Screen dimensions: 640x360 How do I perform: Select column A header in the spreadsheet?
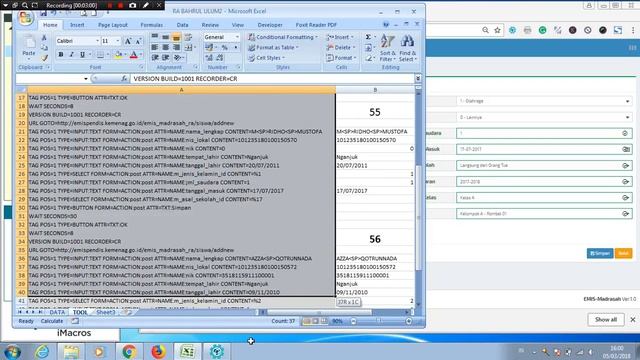pyautogui.click(x=182, y=90)
